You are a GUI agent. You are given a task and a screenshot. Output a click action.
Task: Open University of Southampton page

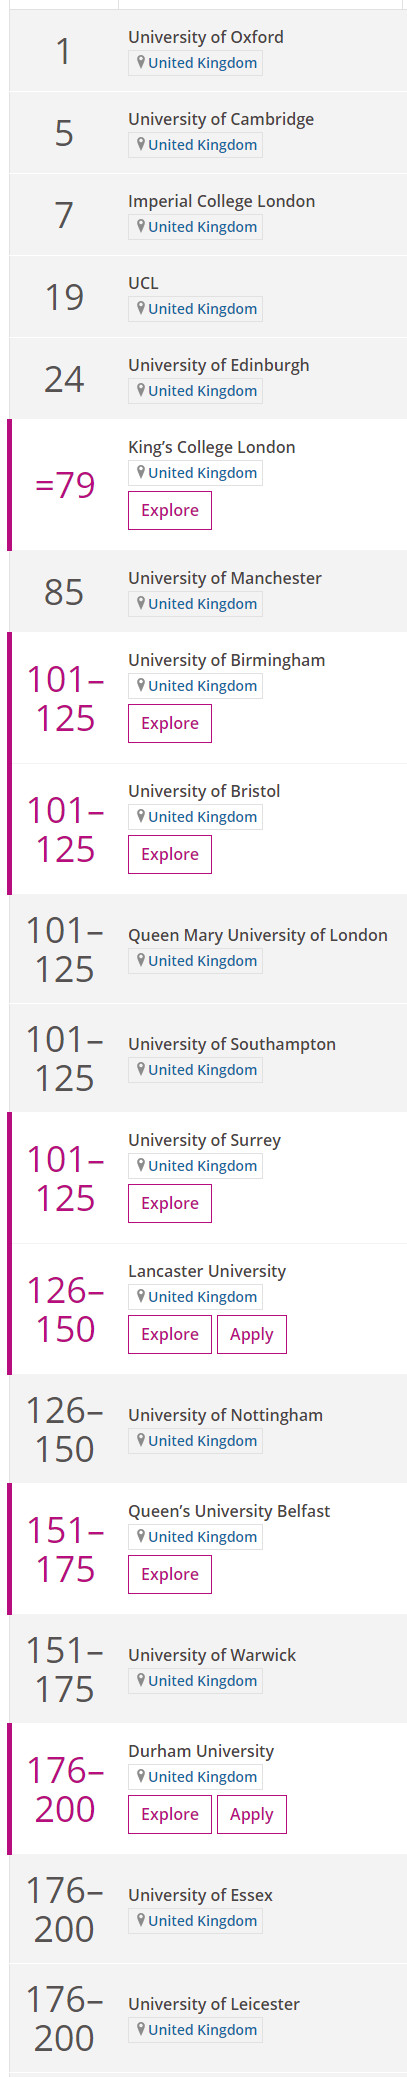point(232,1044)
